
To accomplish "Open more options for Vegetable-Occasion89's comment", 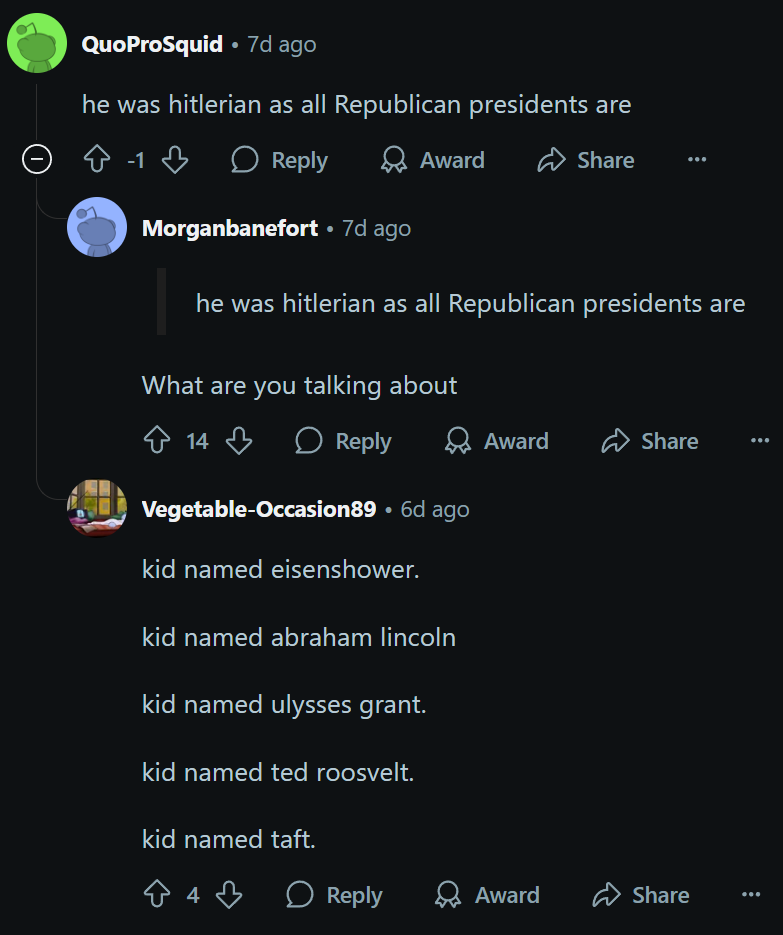I will (751, 894).
